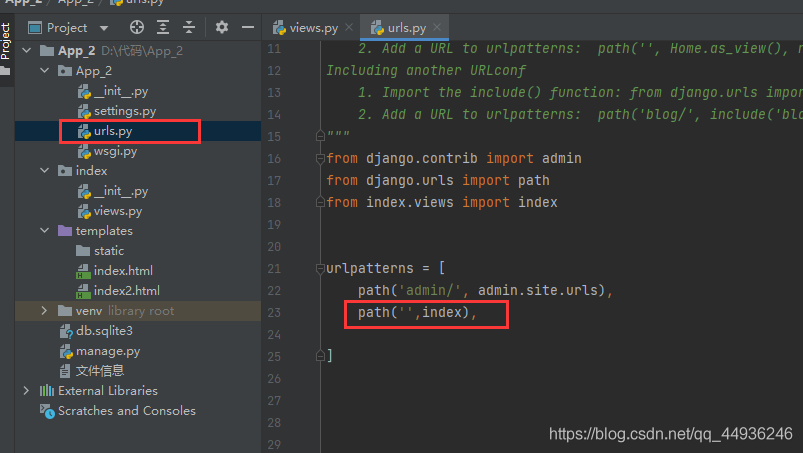Open Project panel settings gear

coord(222,27)
